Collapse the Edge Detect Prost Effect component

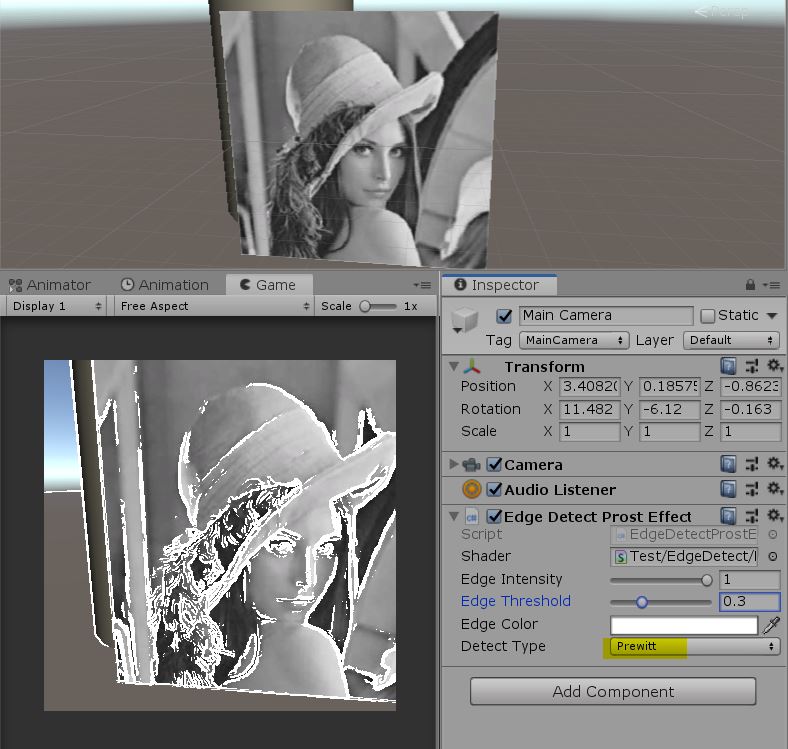click(454, 516)
